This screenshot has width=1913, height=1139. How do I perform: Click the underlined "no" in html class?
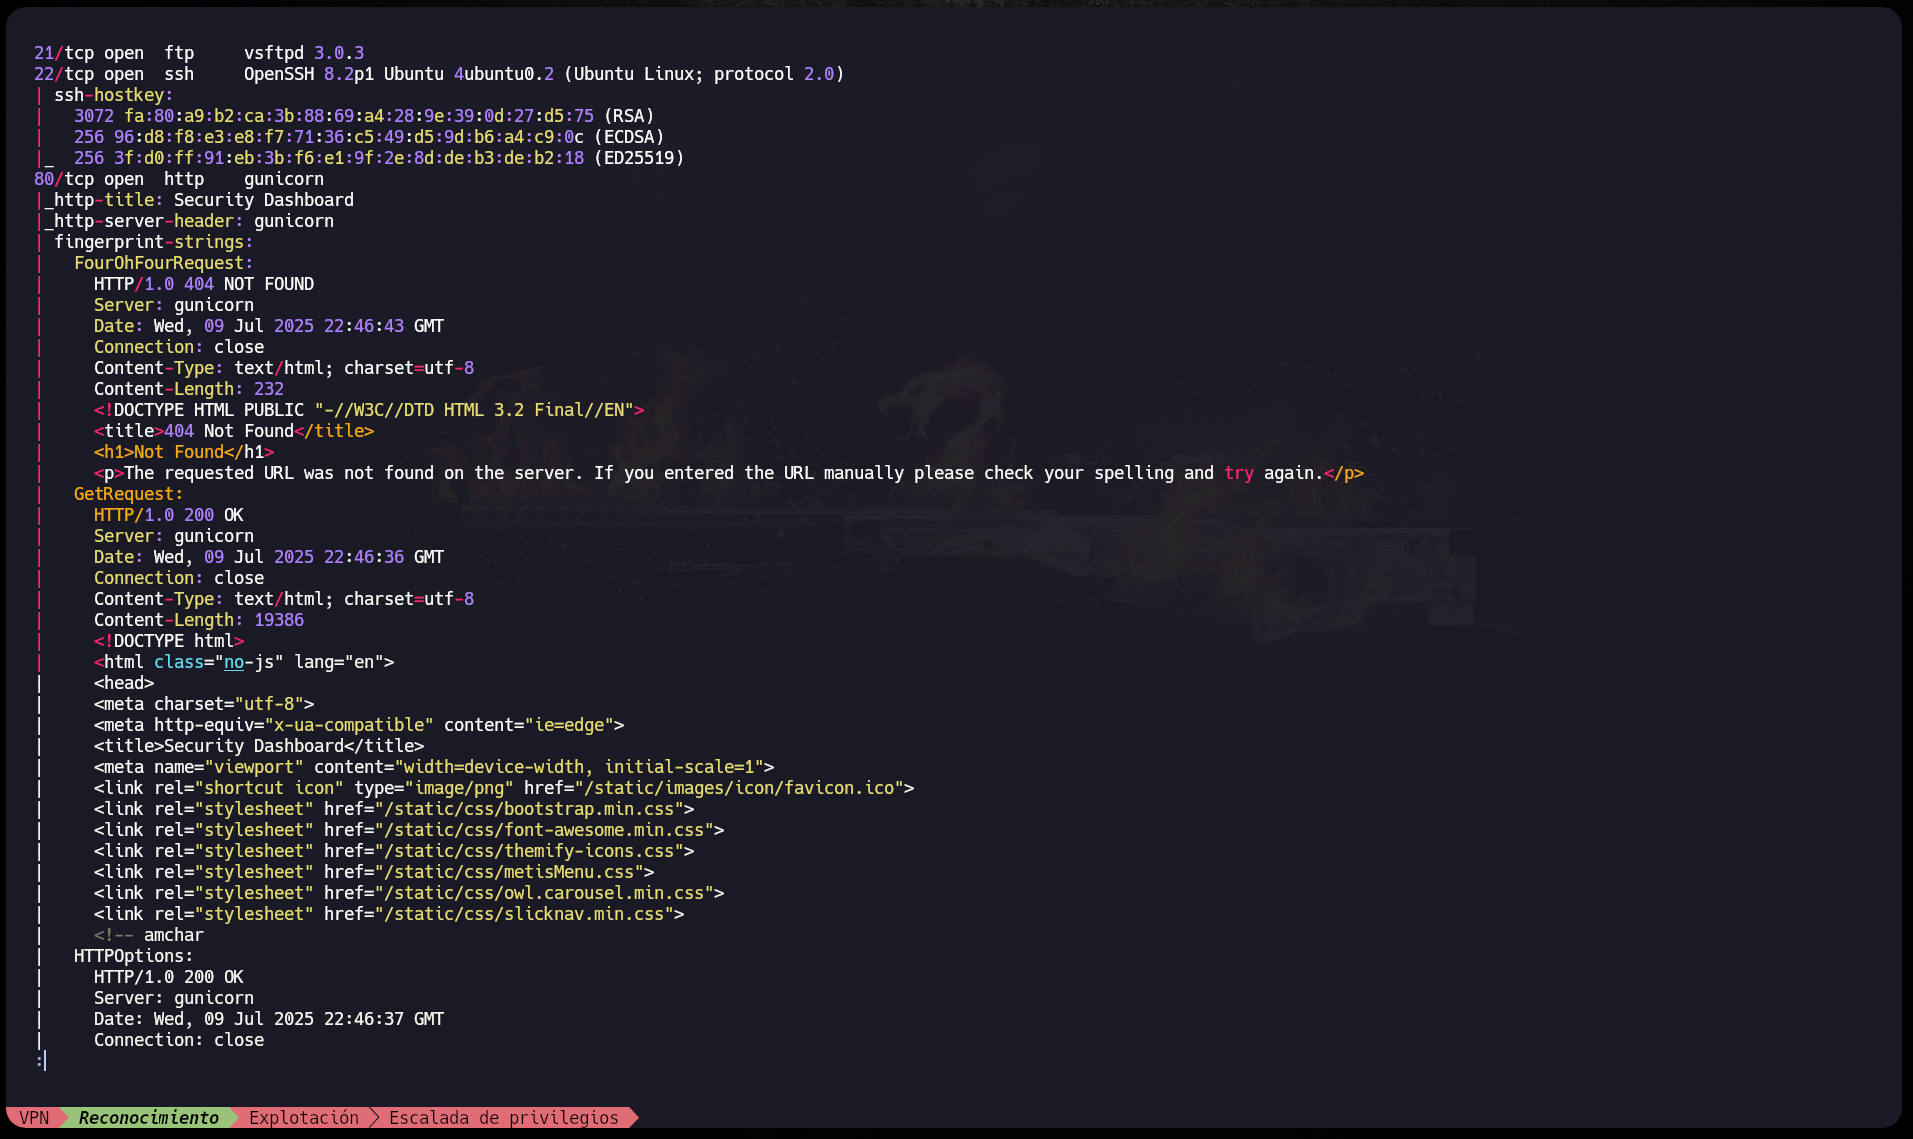[x=234, y=662]
